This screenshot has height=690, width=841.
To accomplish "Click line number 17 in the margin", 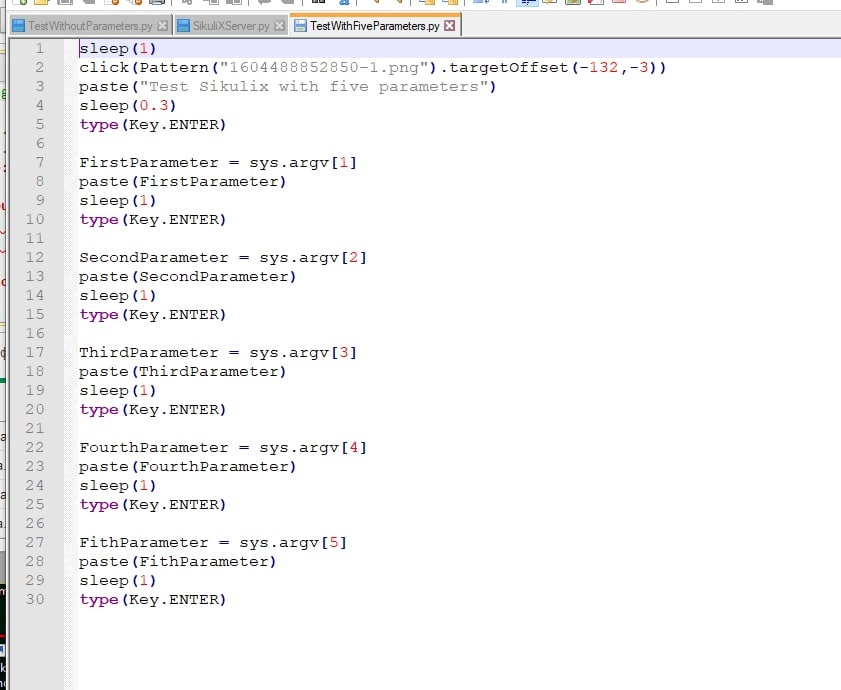I will point(35,353).
